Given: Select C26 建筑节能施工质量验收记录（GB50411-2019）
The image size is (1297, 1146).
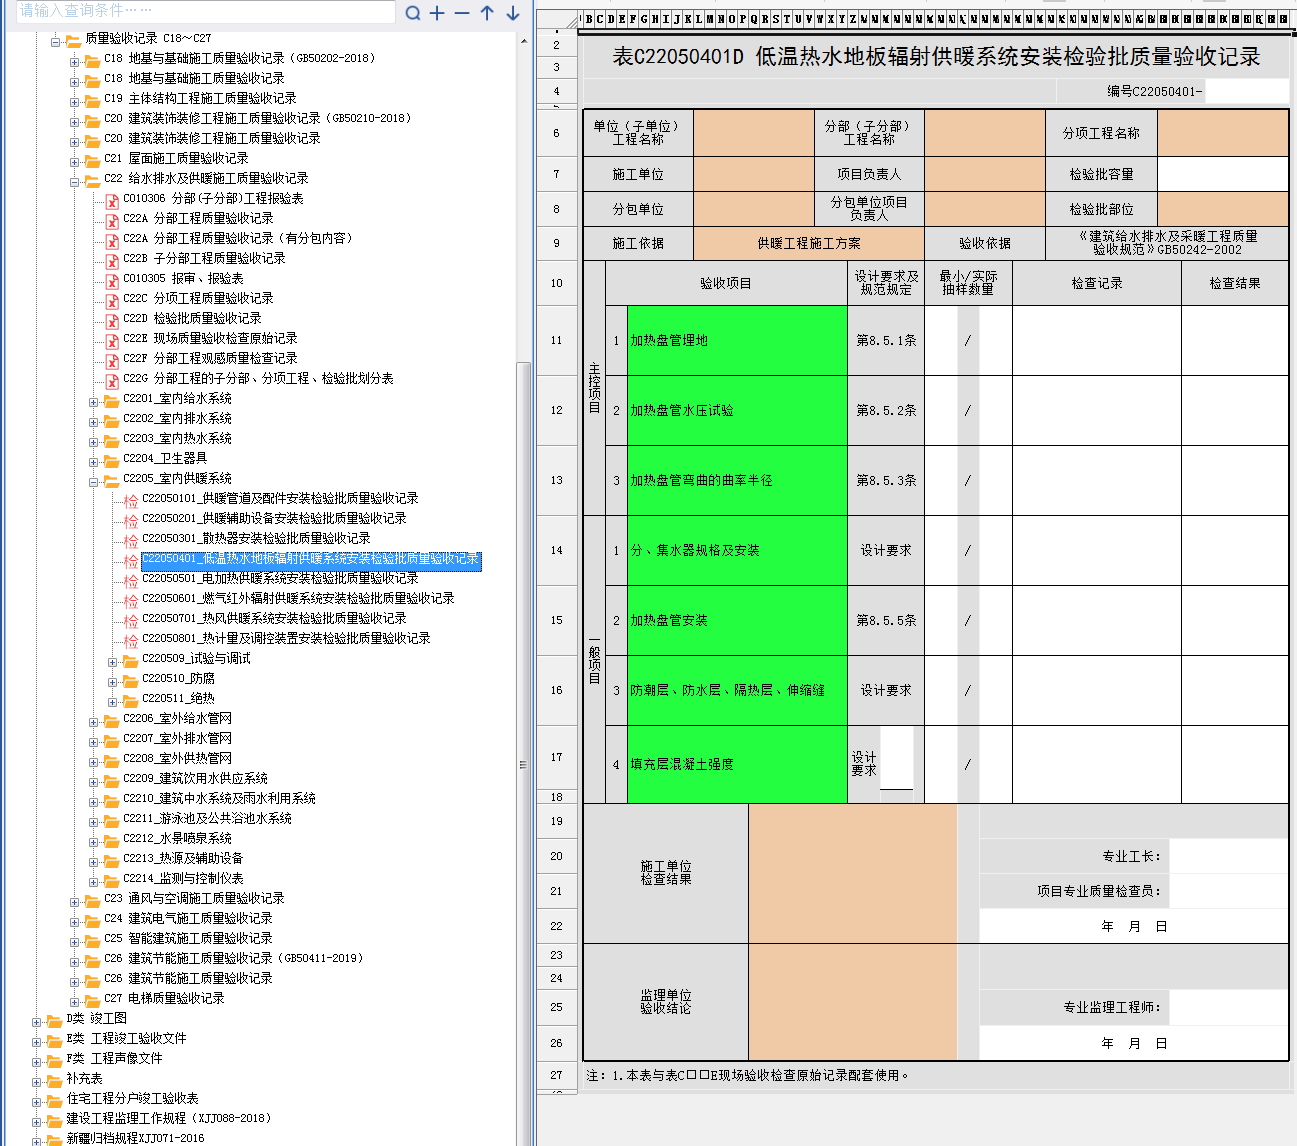Looking at the screenshot, I should (234, 958).
